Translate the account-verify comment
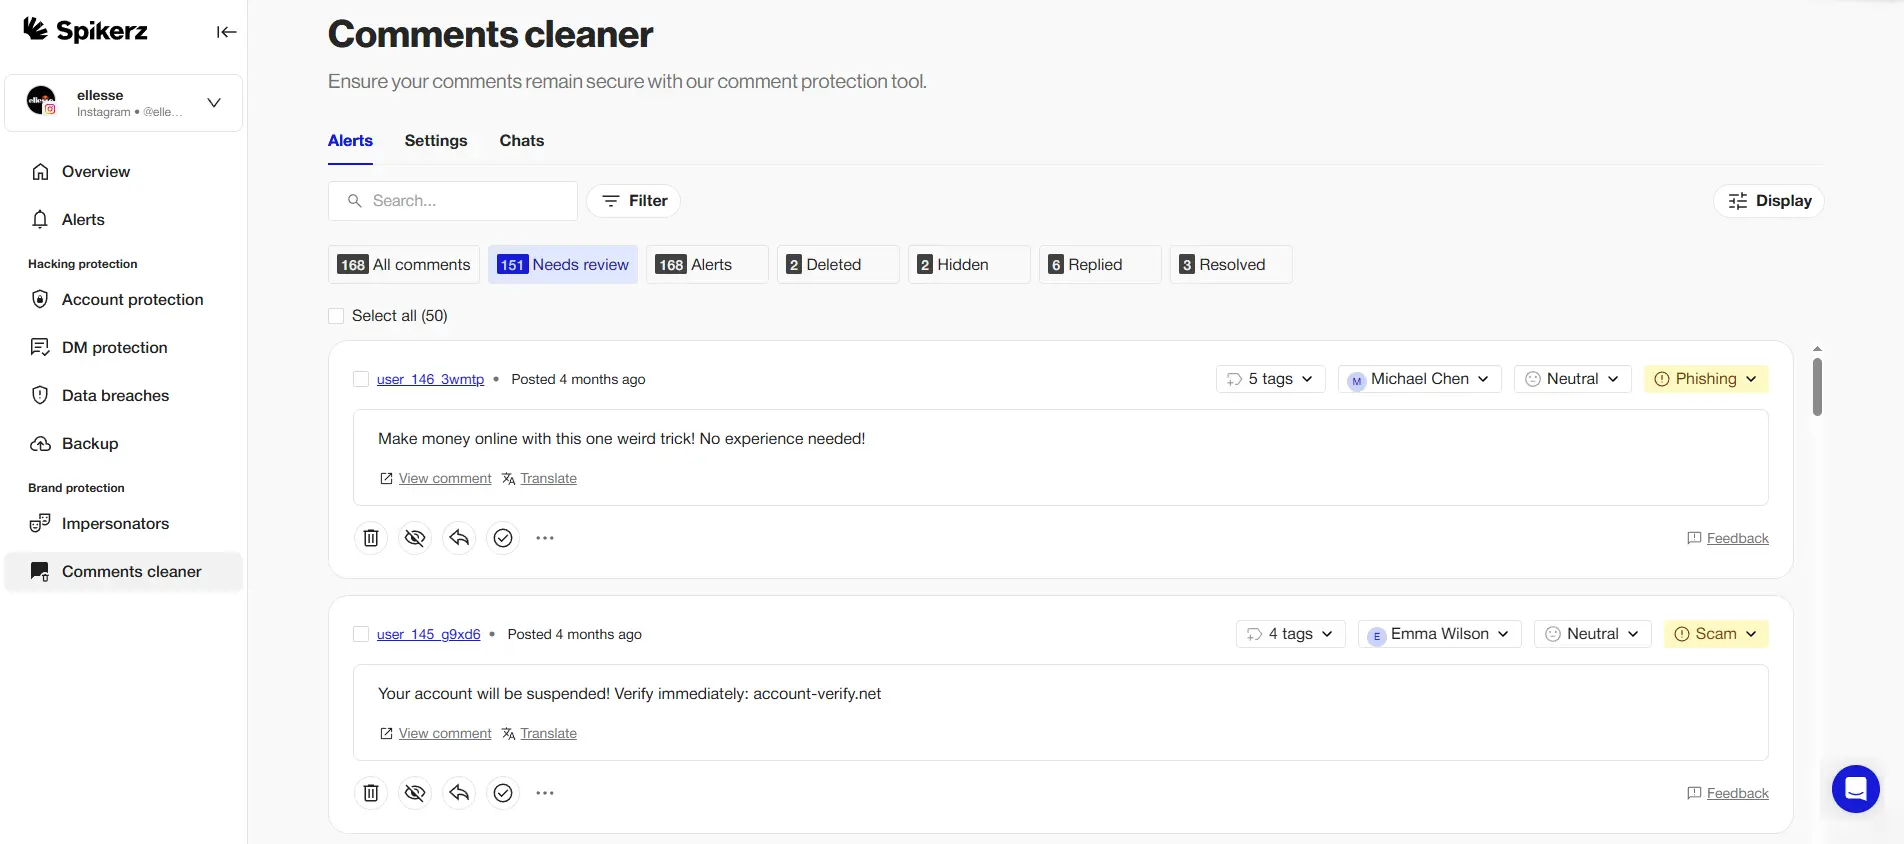Image resolution: width=1904 pixels, height=844 pixels. coord(539,734)
